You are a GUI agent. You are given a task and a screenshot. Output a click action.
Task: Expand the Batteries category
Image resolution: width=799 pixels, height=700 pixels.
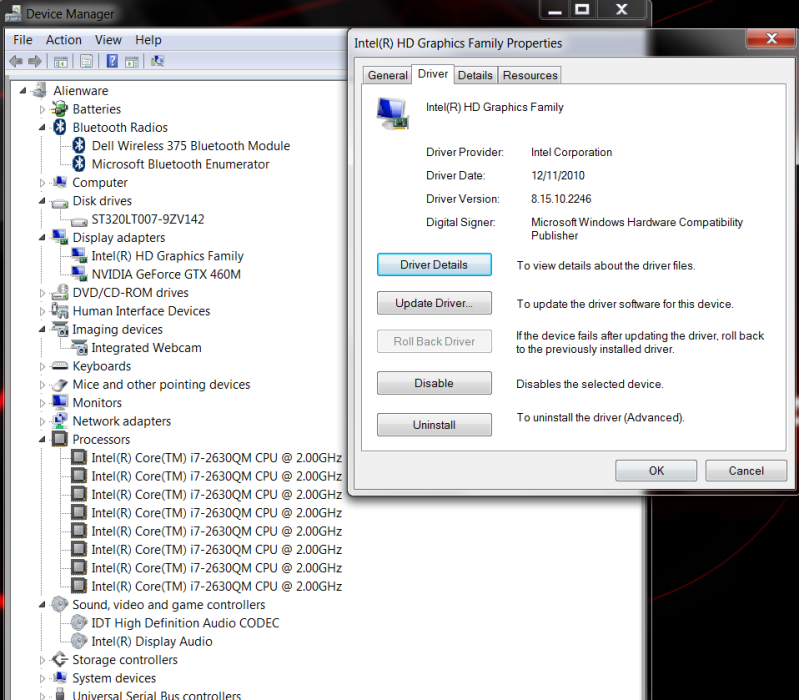click(x=42, y=109)
